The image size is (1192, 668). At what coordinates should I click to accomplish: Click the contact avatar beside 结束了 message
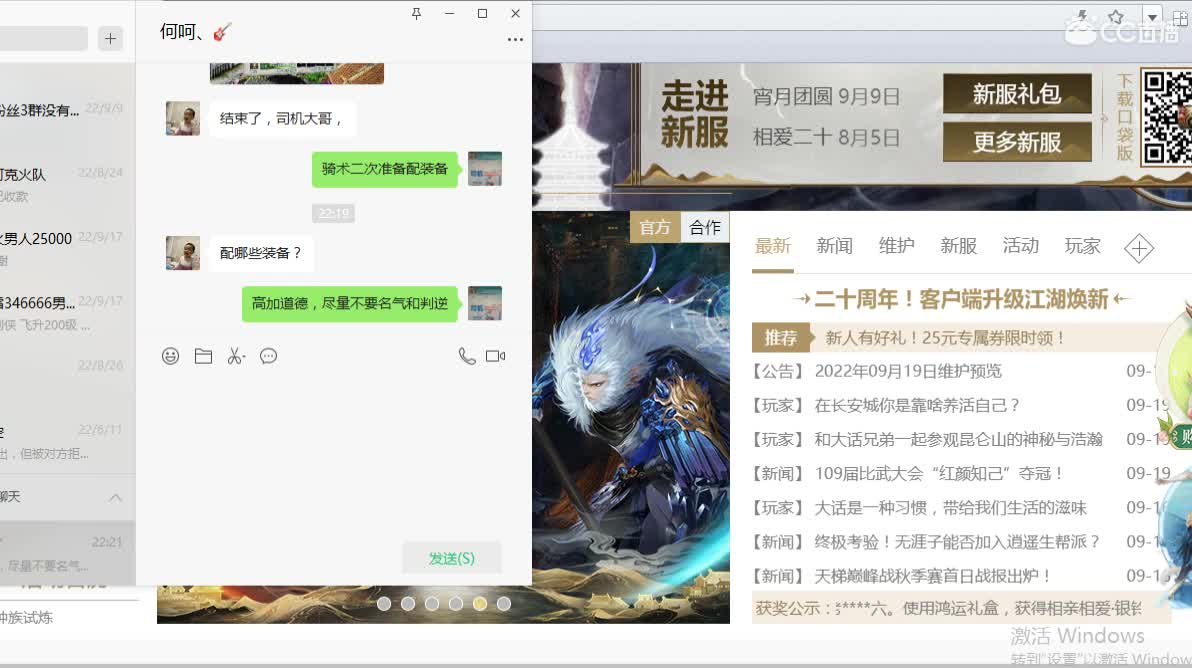click(x=182, y=119)
